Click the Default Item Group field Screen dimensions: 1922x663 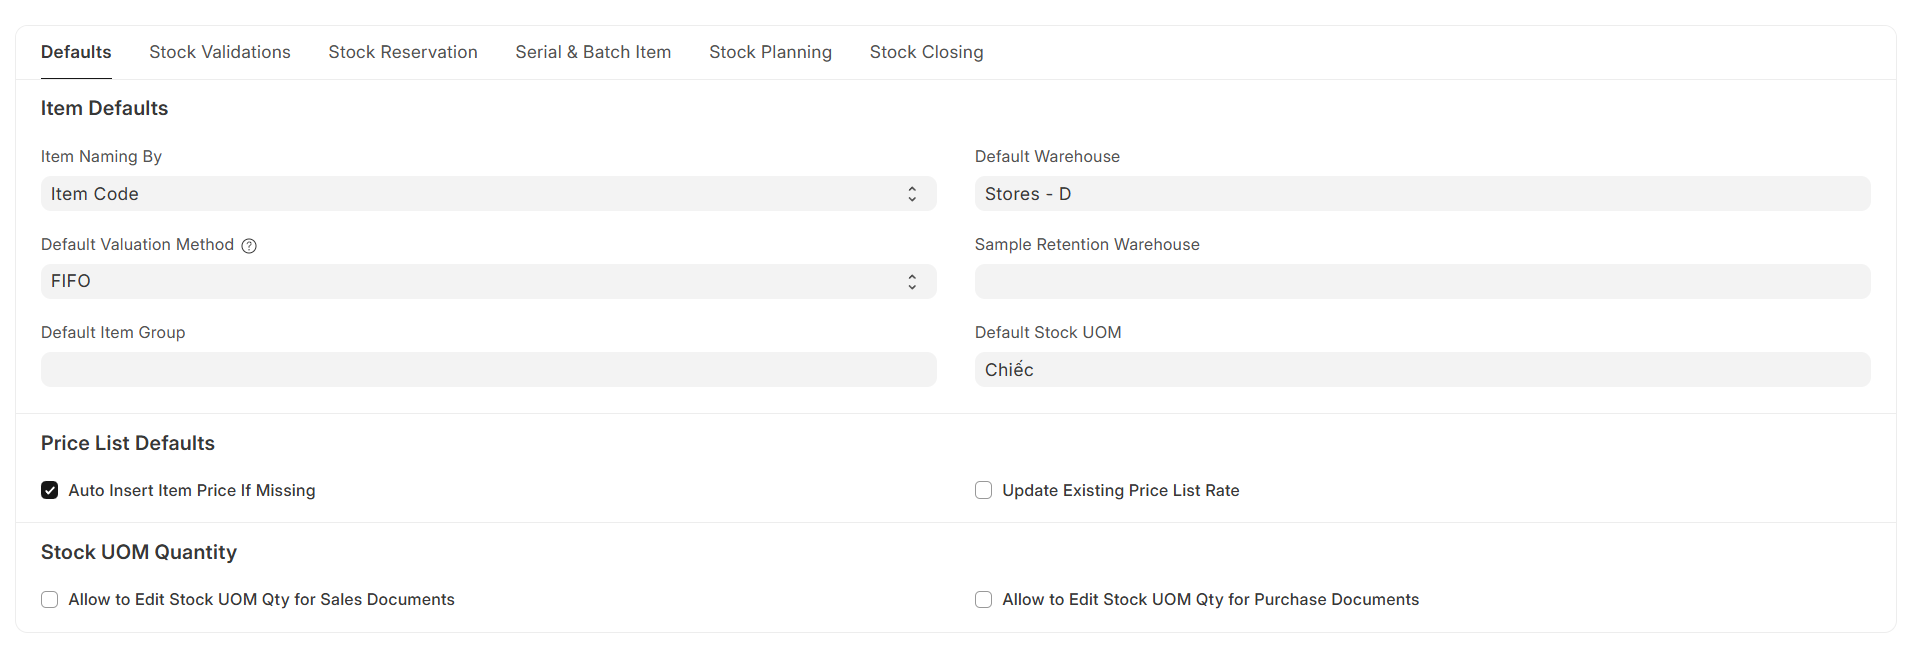[x=489, y=369]
